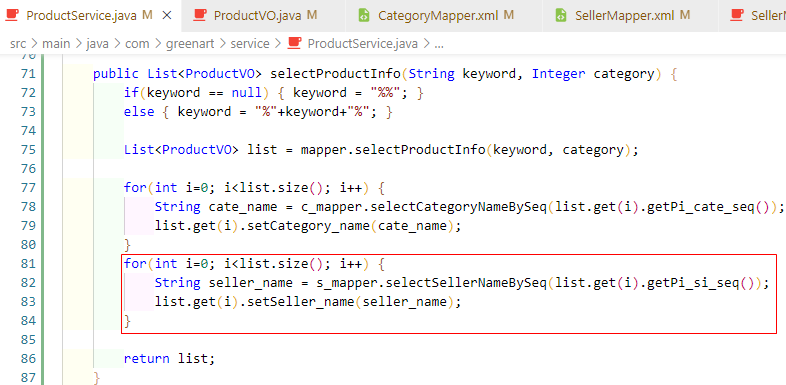Switch to the ProductService.java tab

(90, 16)
